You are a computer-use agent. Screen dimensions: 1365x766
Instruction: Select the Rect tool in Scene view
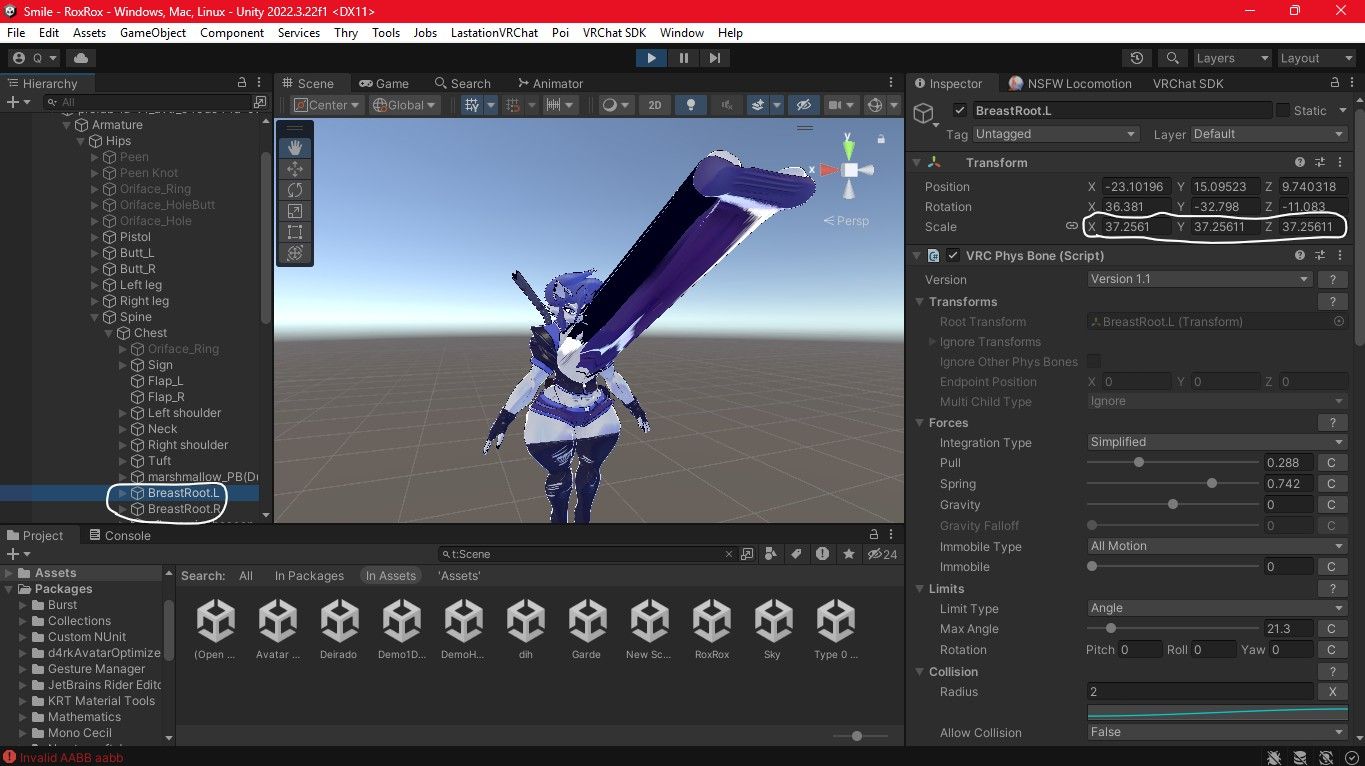tap(295, 232)
